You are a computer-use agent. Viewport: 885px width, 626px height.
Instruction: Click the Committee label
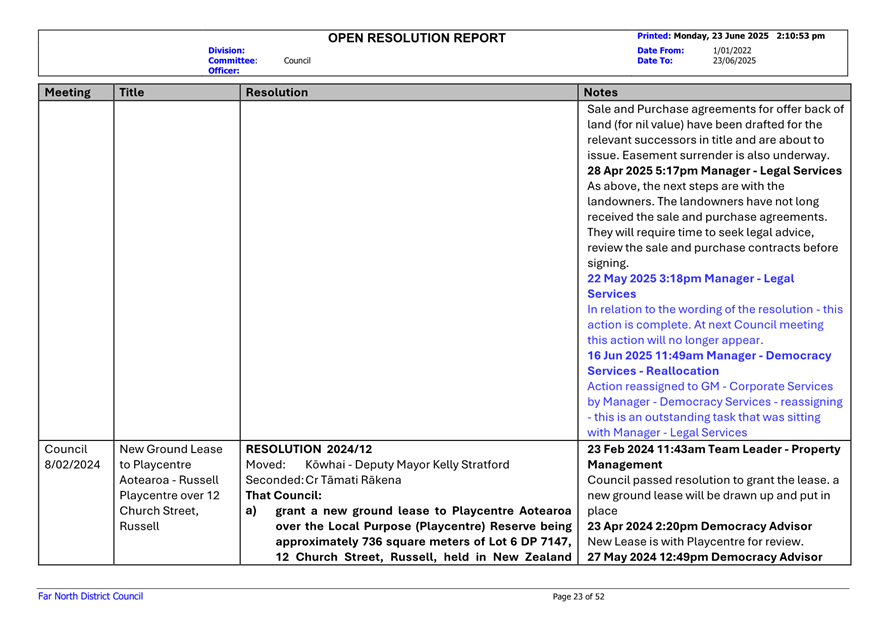[233, 60]
